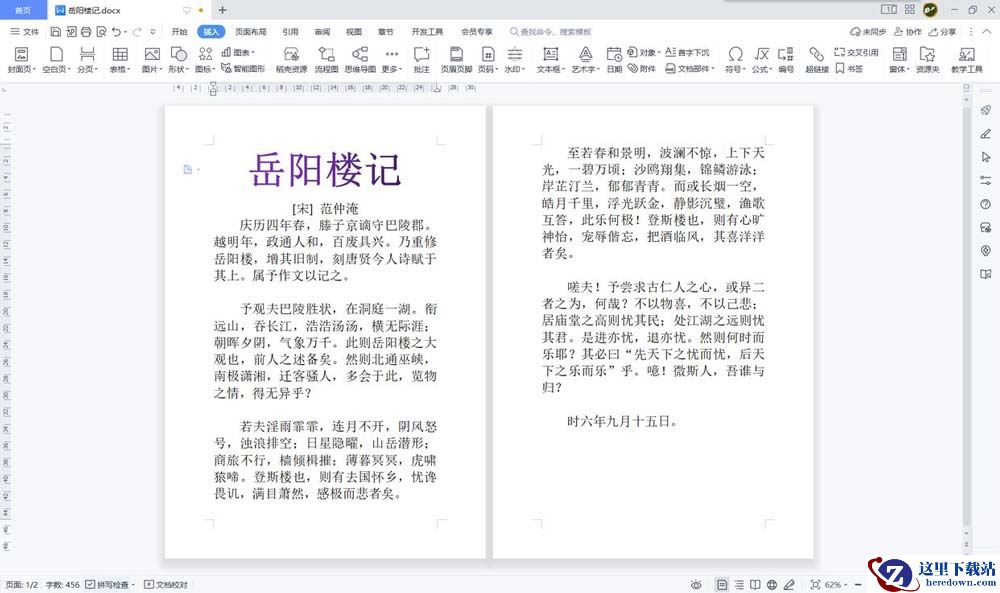Insert WordArt (艺术字)
This screenshot has height=593, width=1000.
(585, 60)
